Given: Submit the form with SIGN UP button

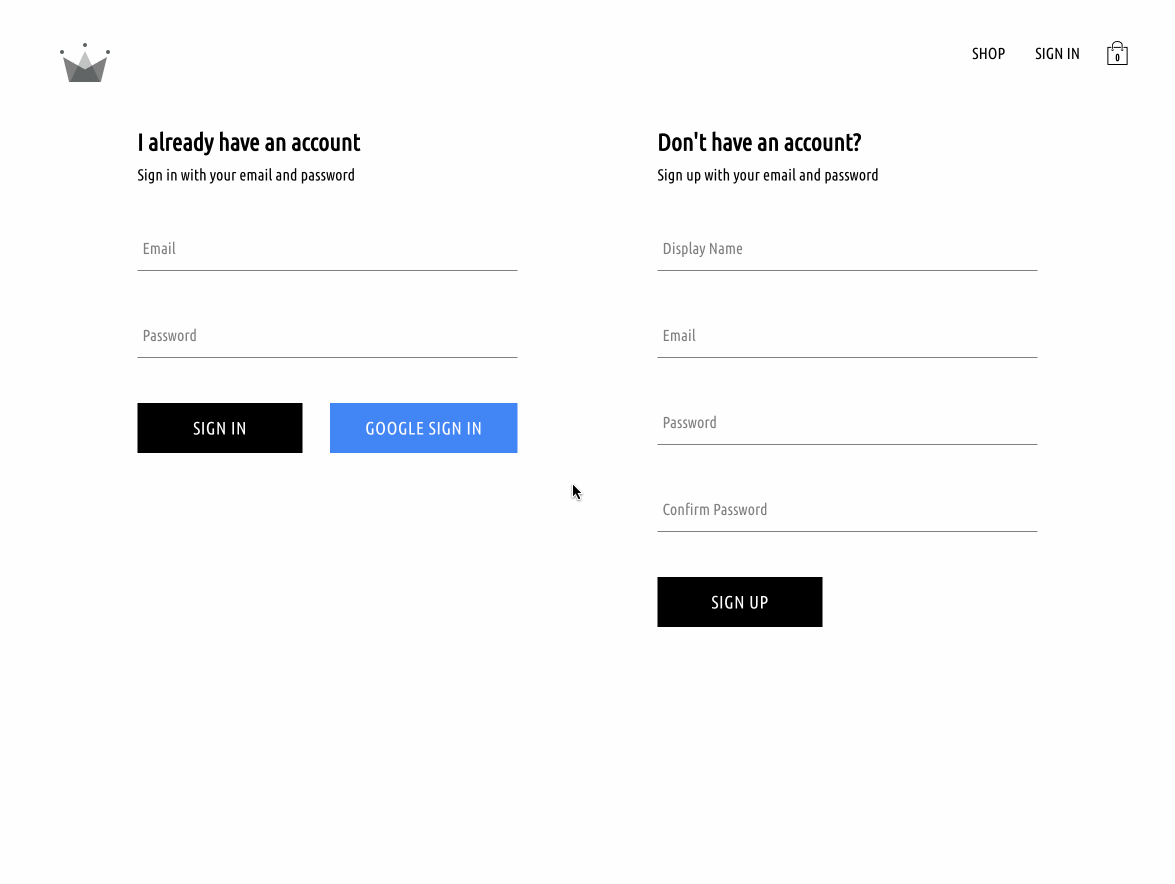Looking at the screenshot, I should pos(740,602).
